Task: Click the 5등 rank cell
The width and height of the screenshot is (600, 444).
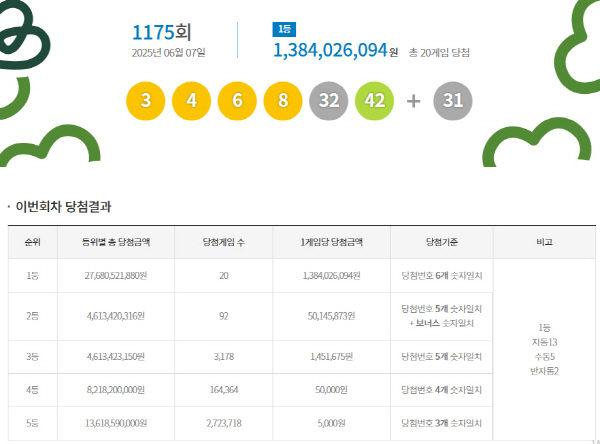Action: [33, 423]
